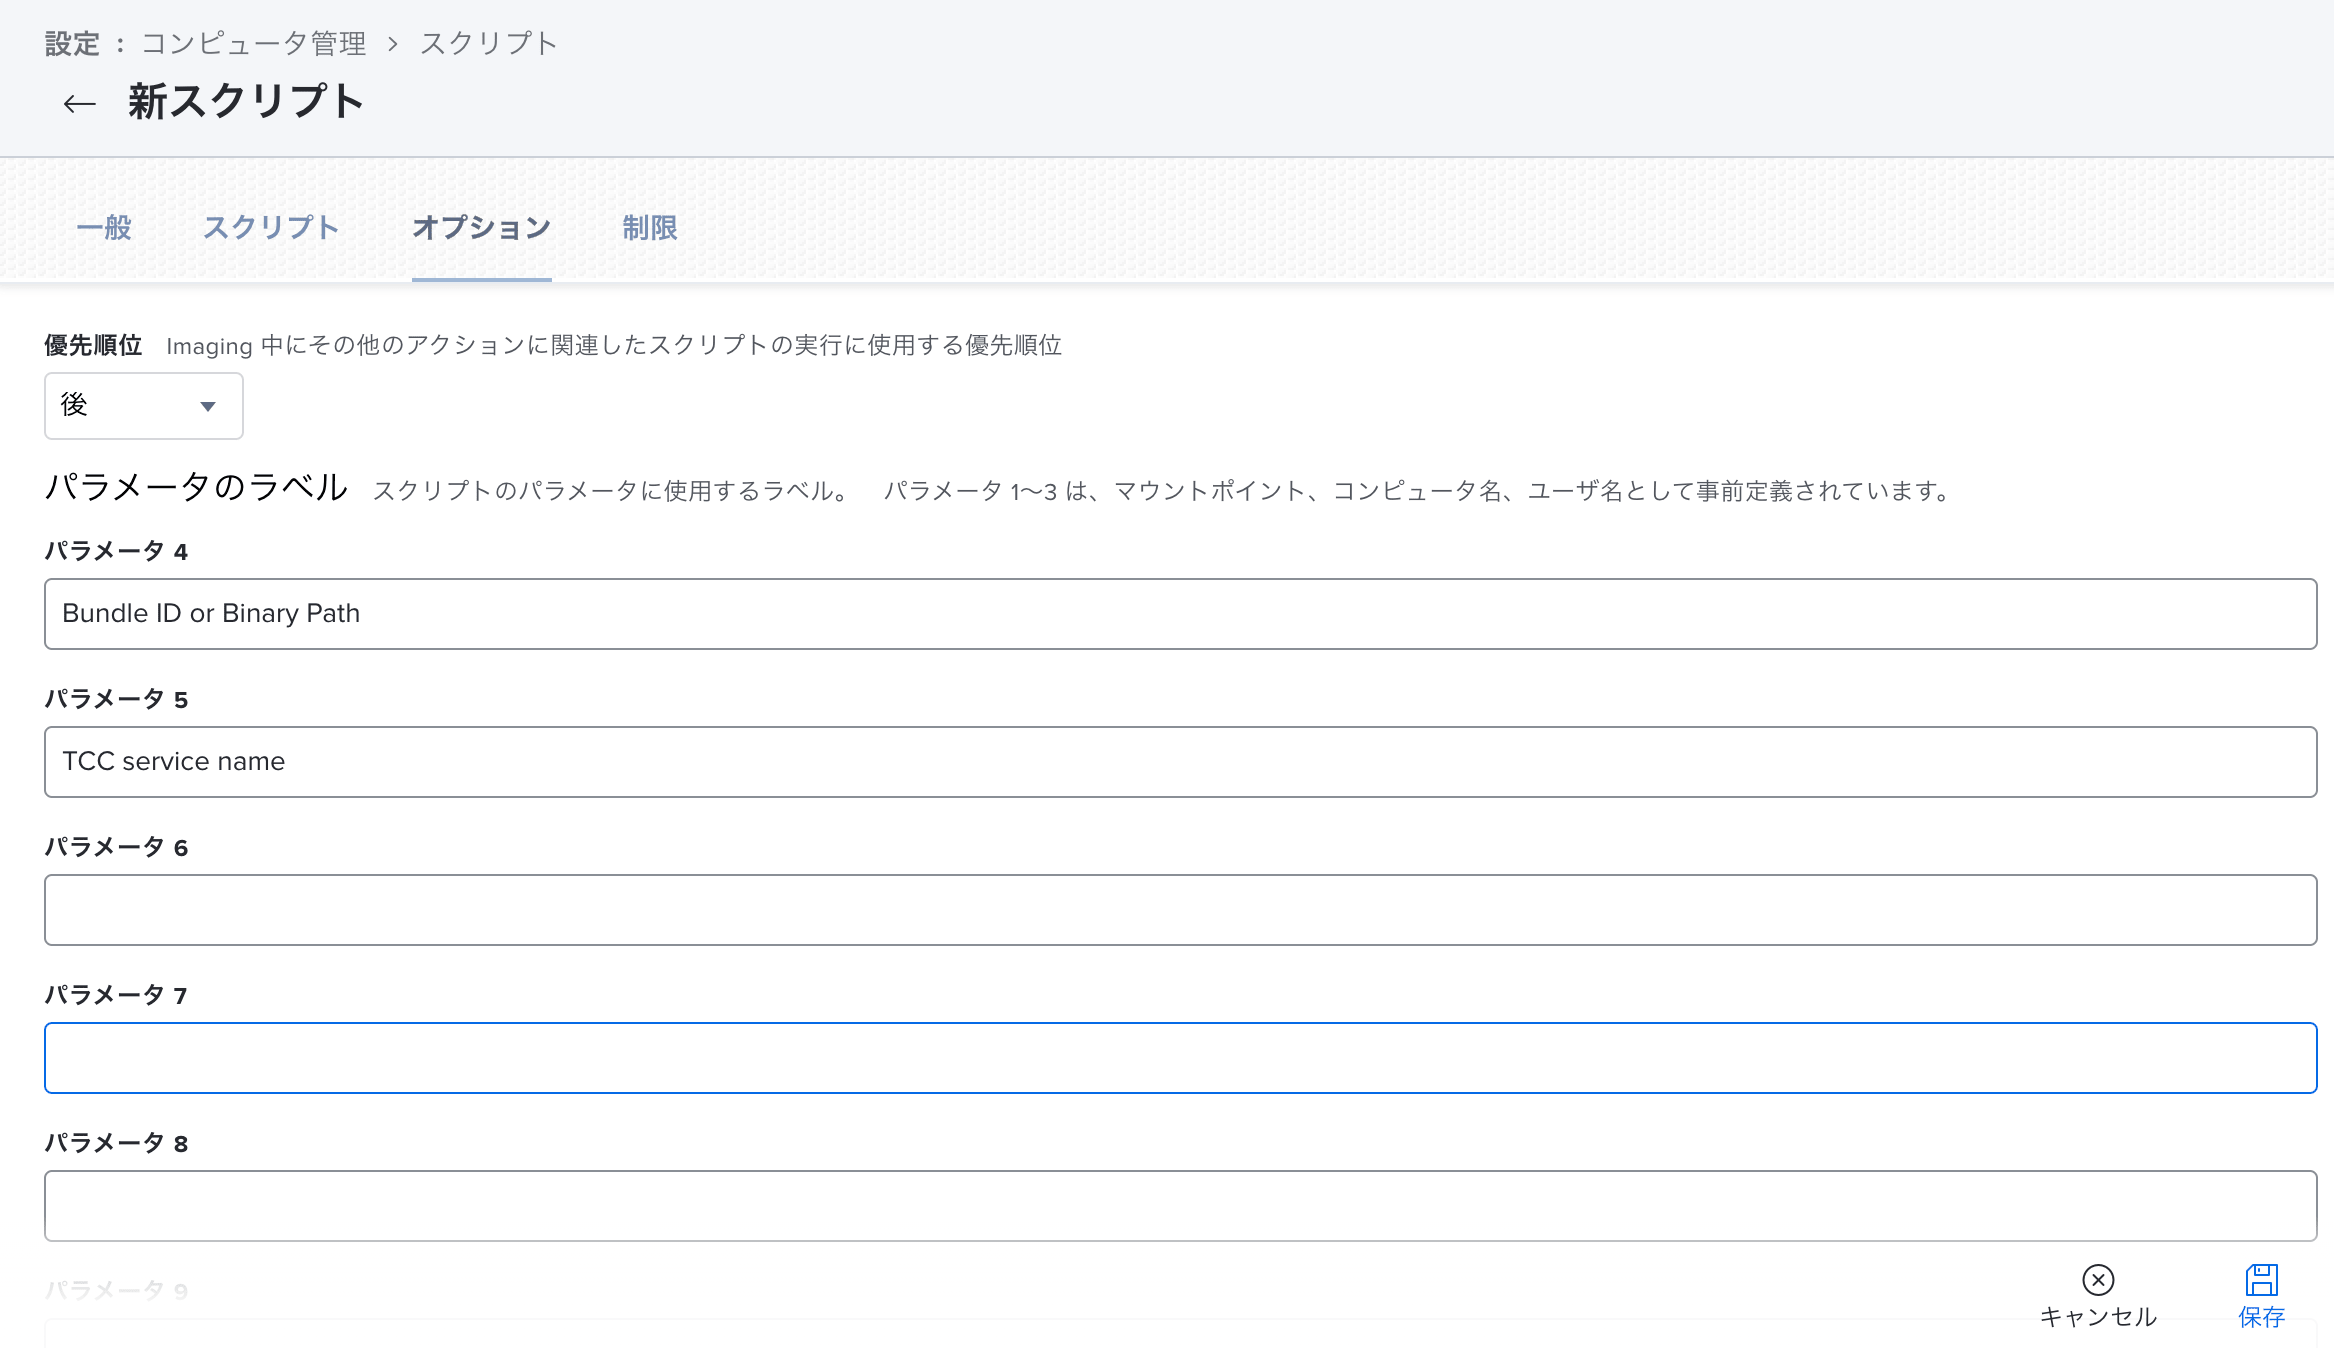
Task: Click the パラメータ 6 label
Action: 116,847
